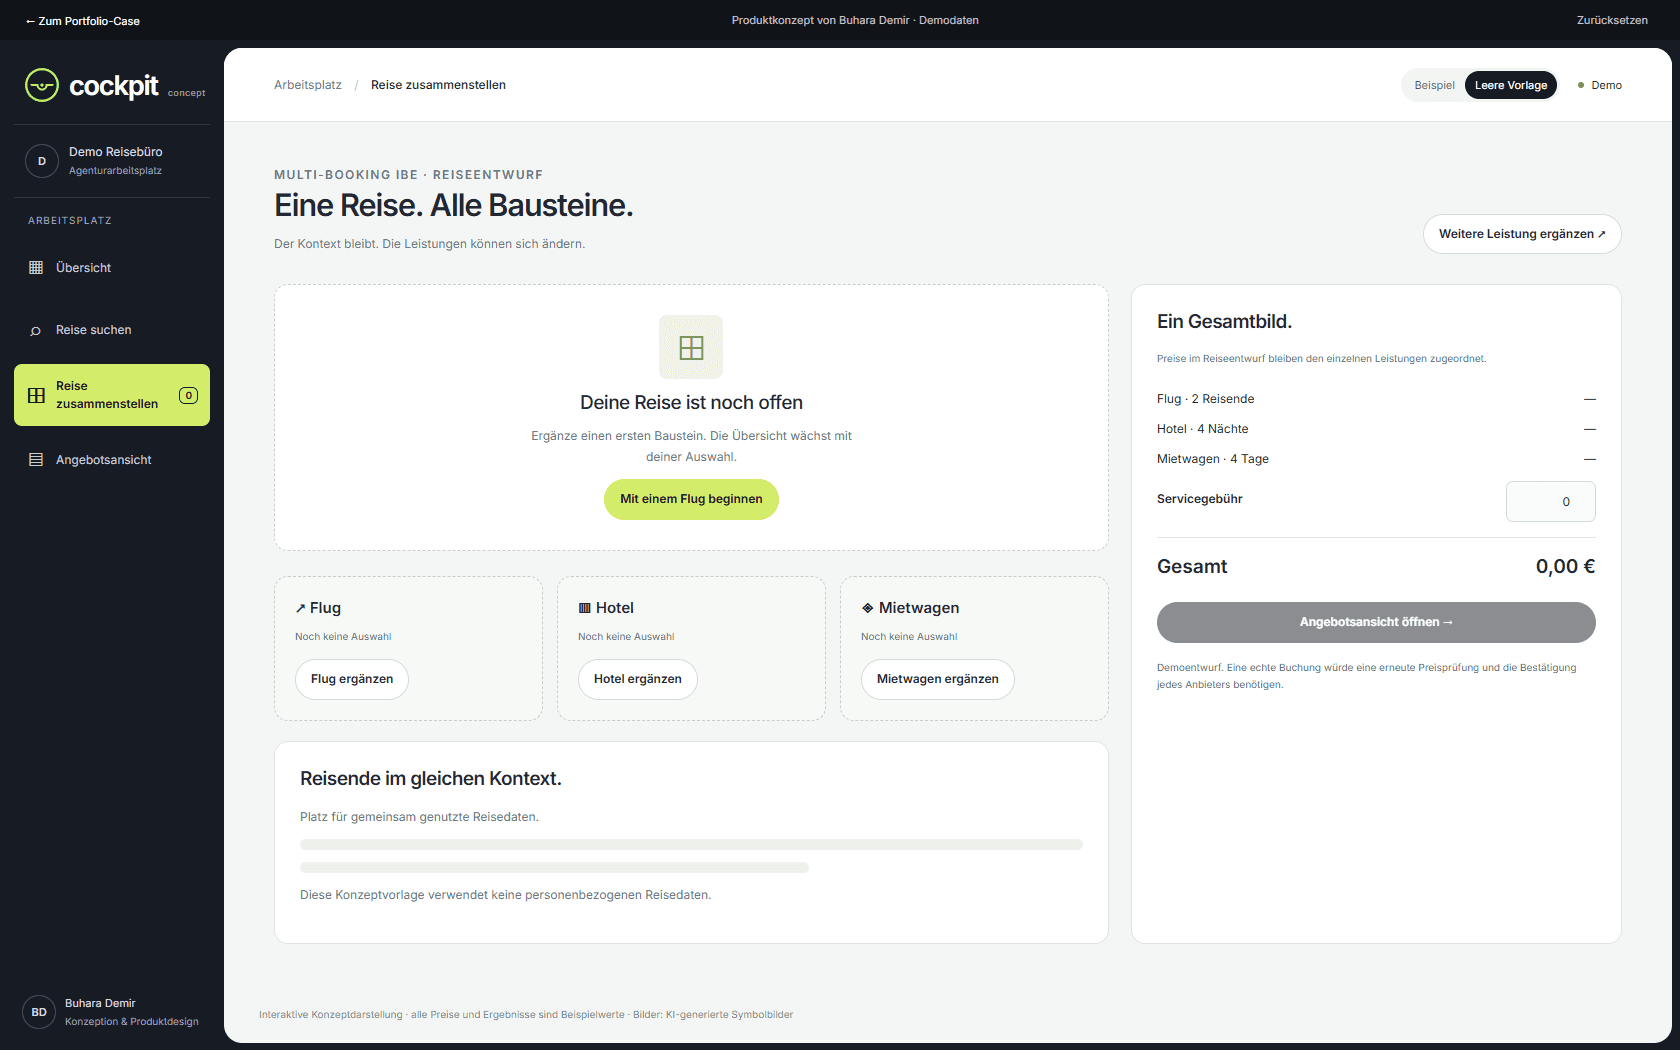Viewport: 1680px width, 1050px height.
Task: Click the Hotel ergänzen button
Action: click(x=638, y=679)
